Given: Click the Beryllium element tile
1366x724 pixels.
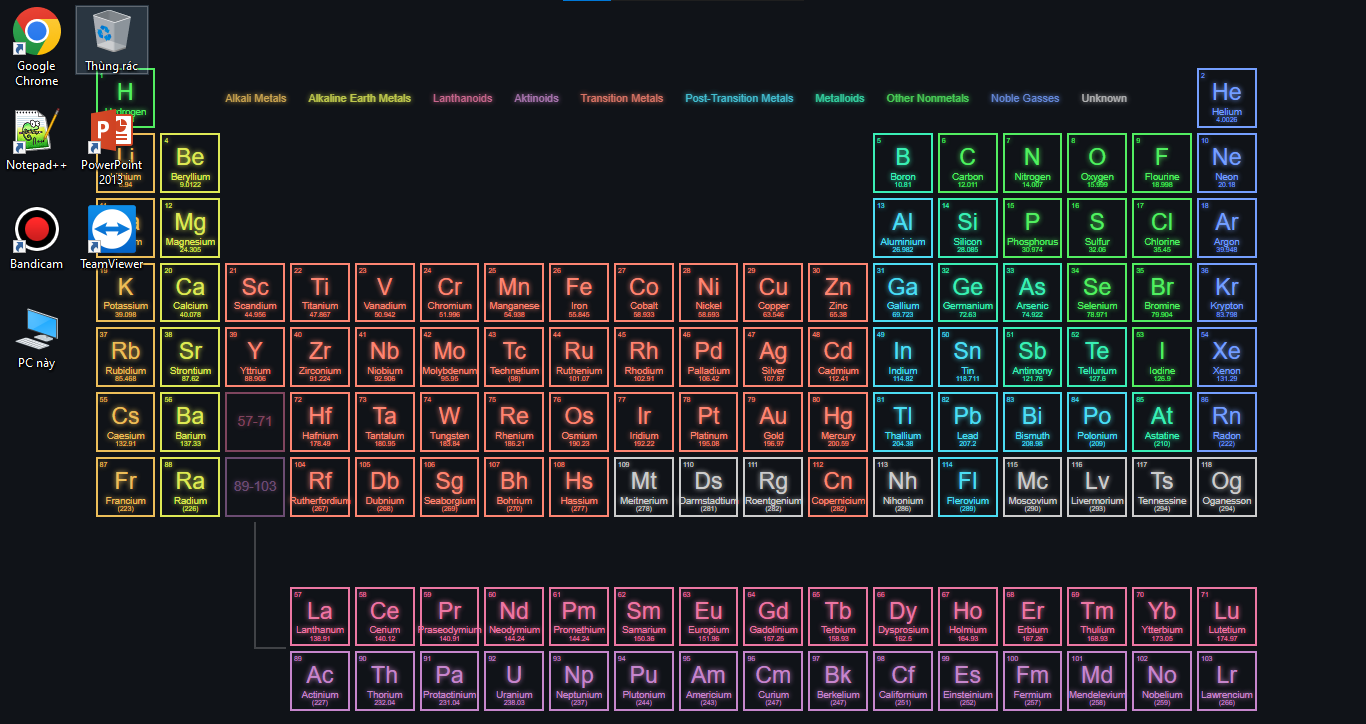Looking at the screenshot, I should coord(190,163).
